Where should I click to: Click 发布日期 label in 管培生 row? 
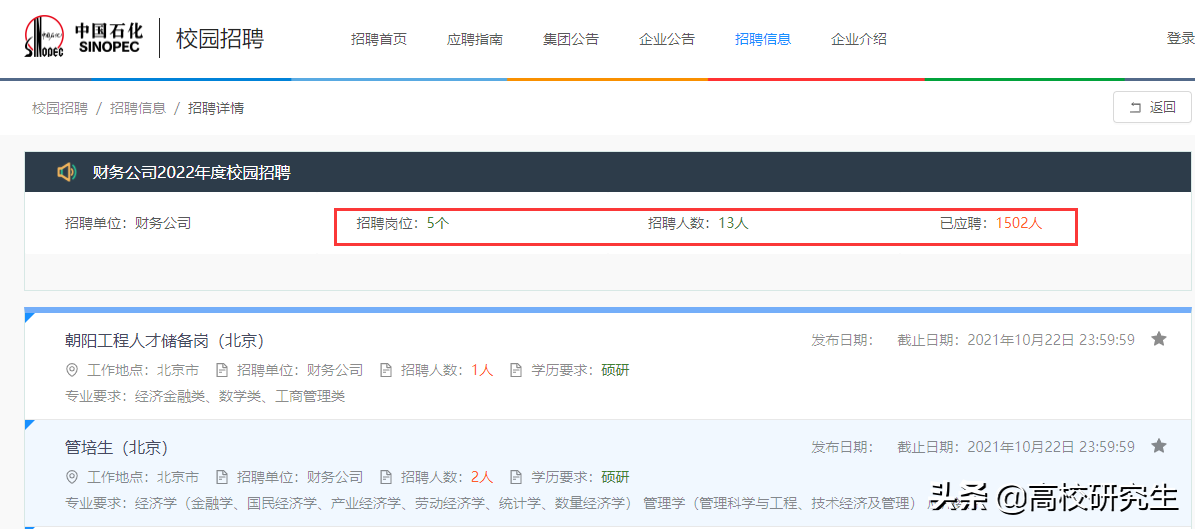click(842, 446)
